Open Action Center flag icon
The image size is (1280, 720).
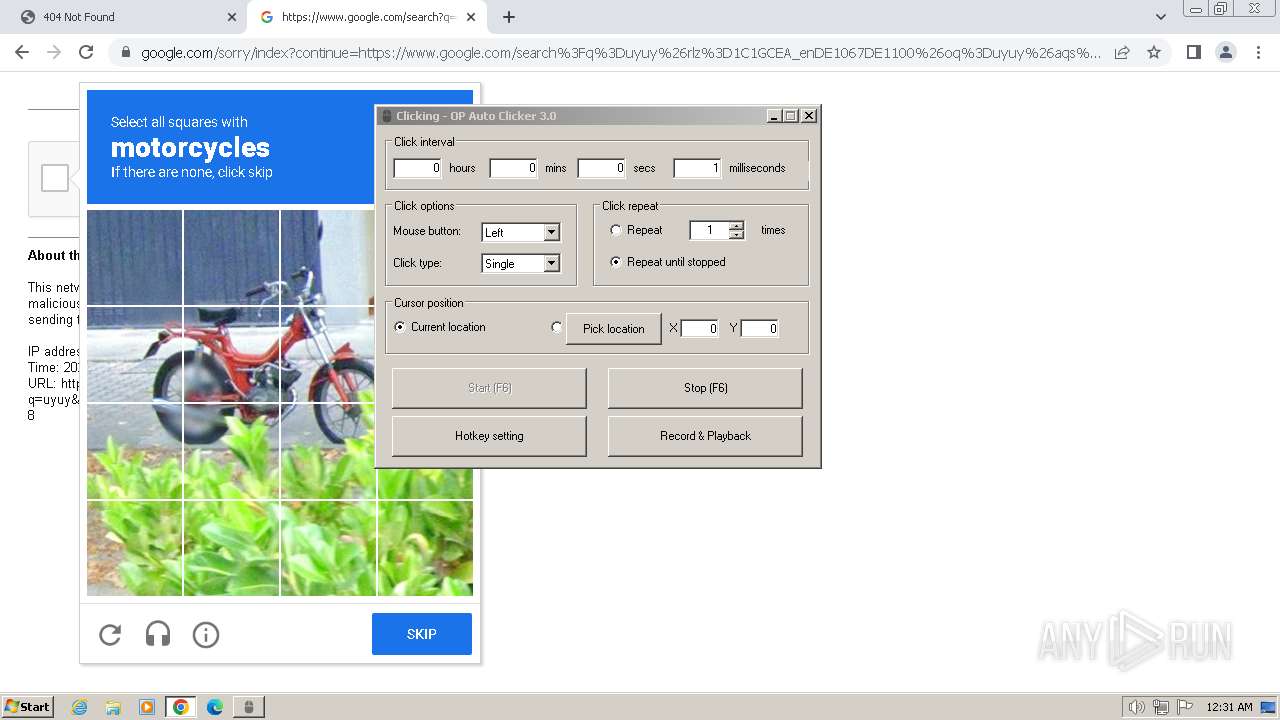coord(1185,707)
